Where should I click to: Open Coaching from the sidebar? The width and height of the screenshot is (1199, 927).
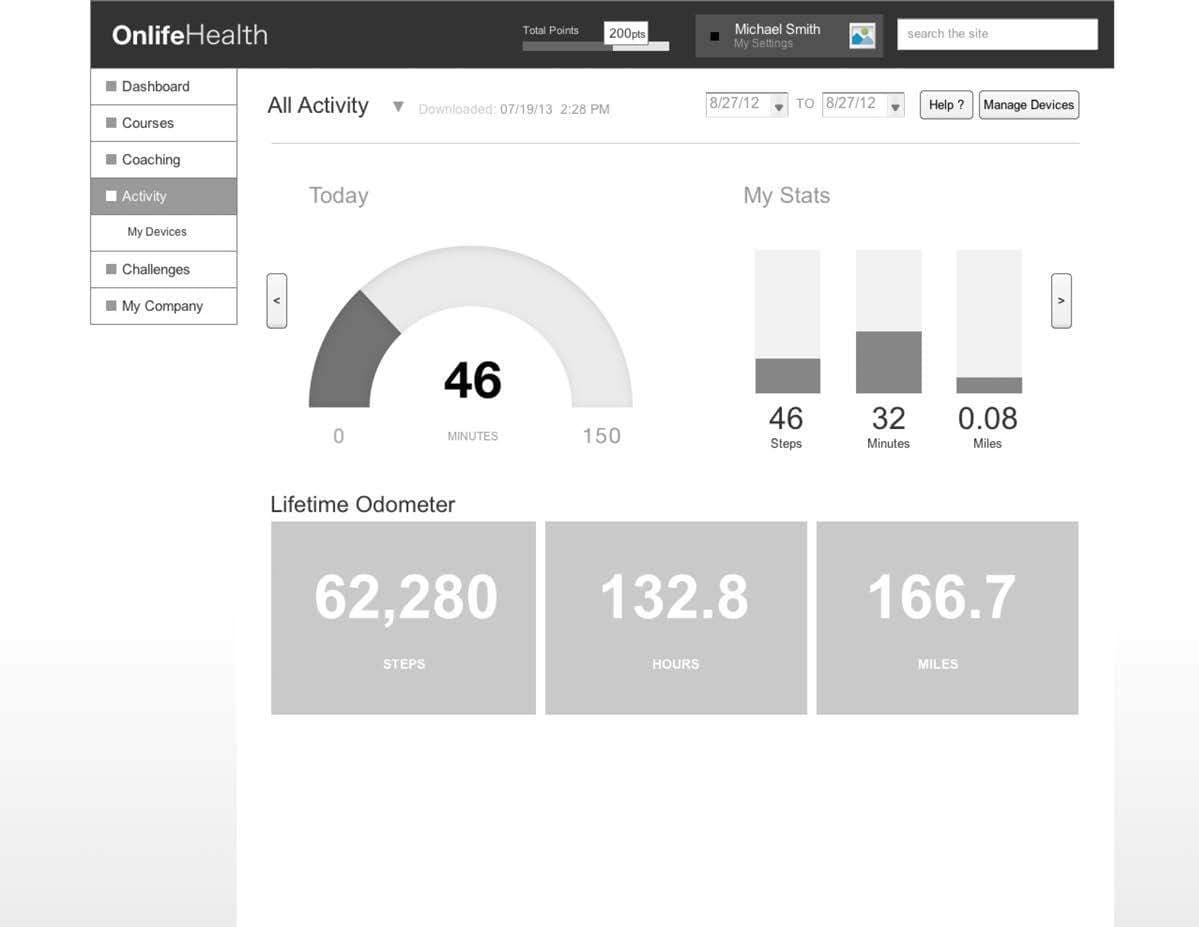click(x=164, y=160)
